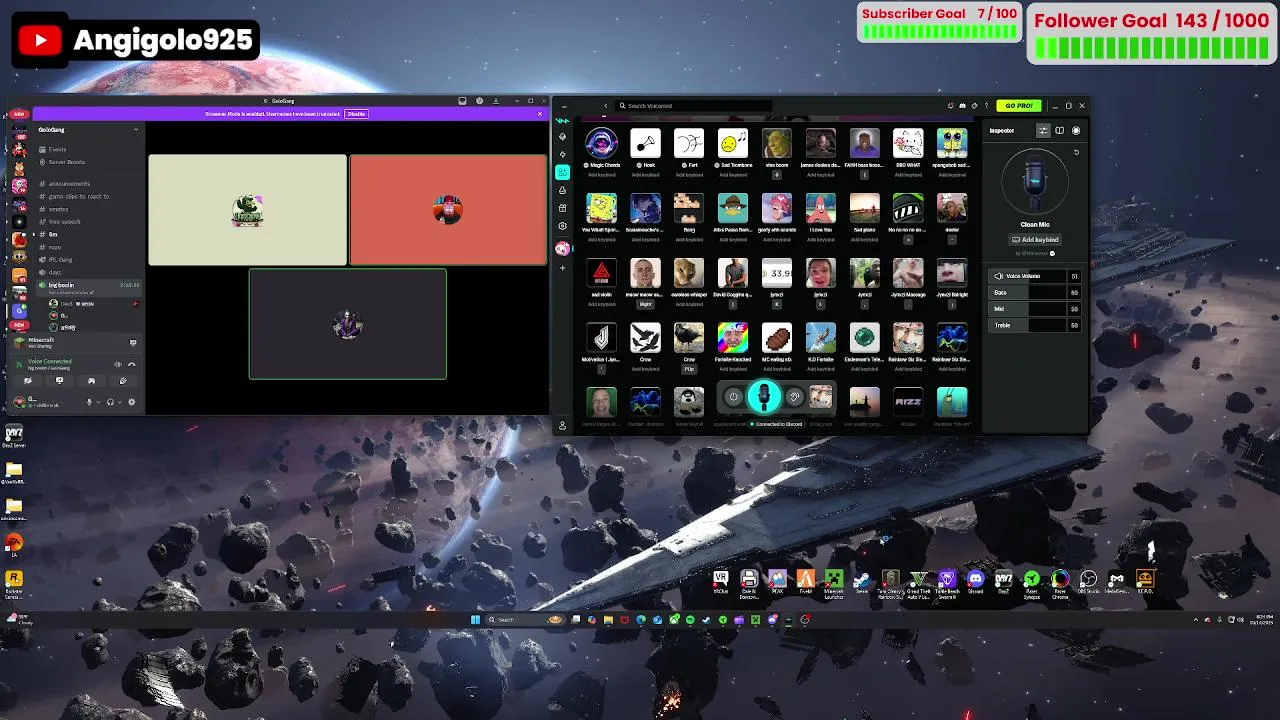Open Voicemod notifications bell icon

950,106
